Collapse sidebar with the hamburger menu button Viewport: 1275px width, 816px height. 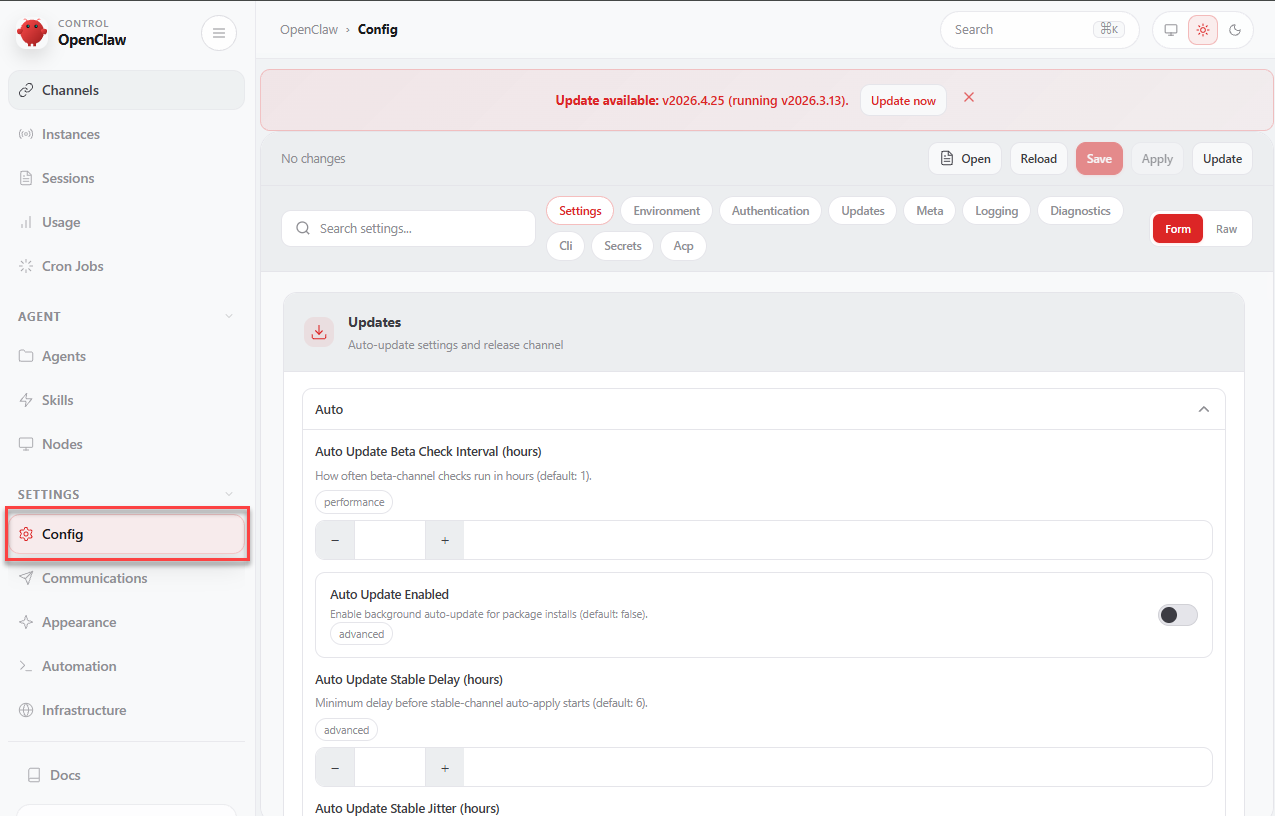pos(219,33)
